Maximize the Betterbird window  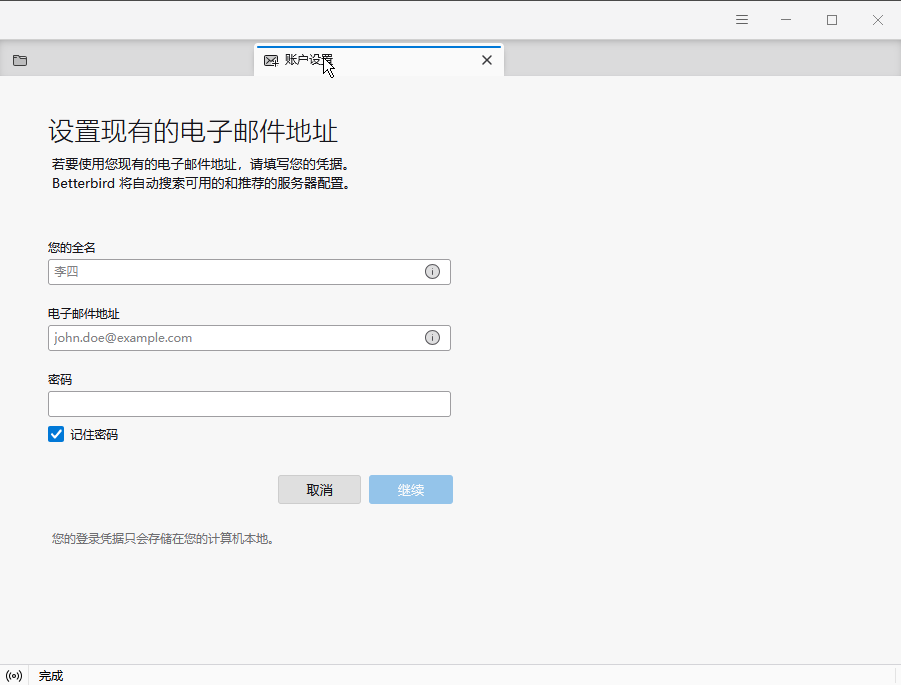(x=831, y=20)
